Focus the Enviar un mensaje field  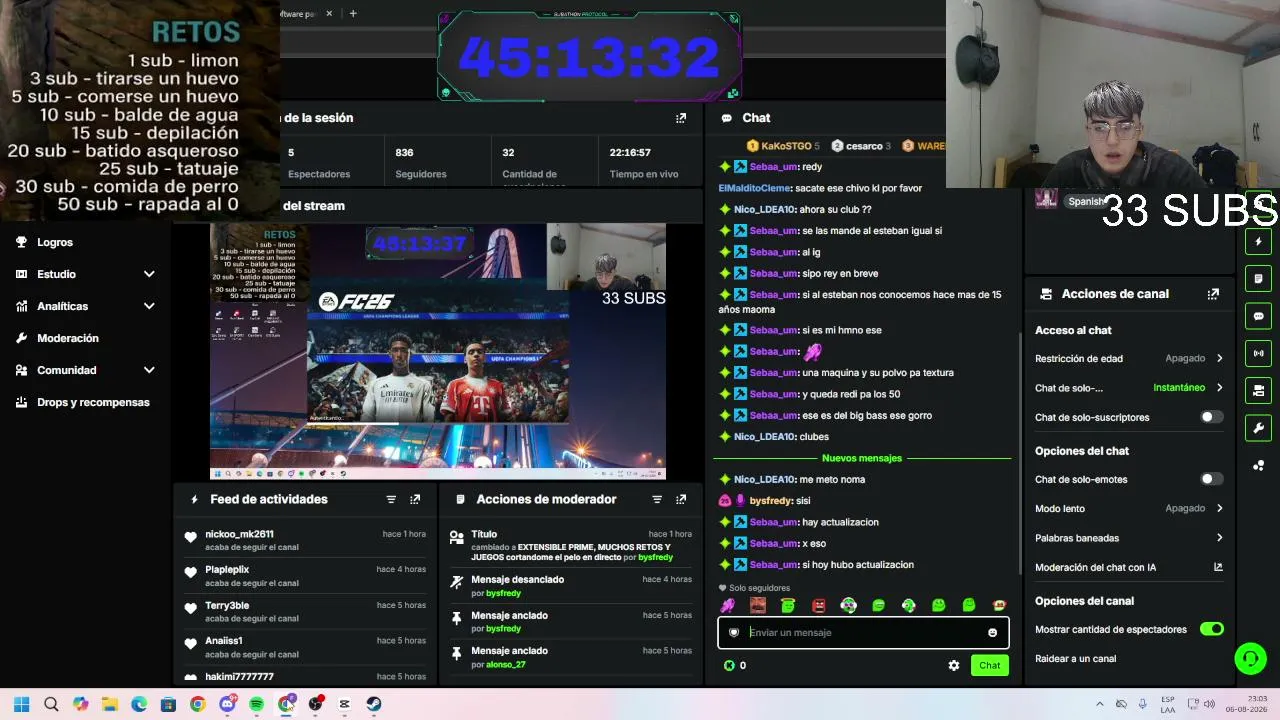863,633
